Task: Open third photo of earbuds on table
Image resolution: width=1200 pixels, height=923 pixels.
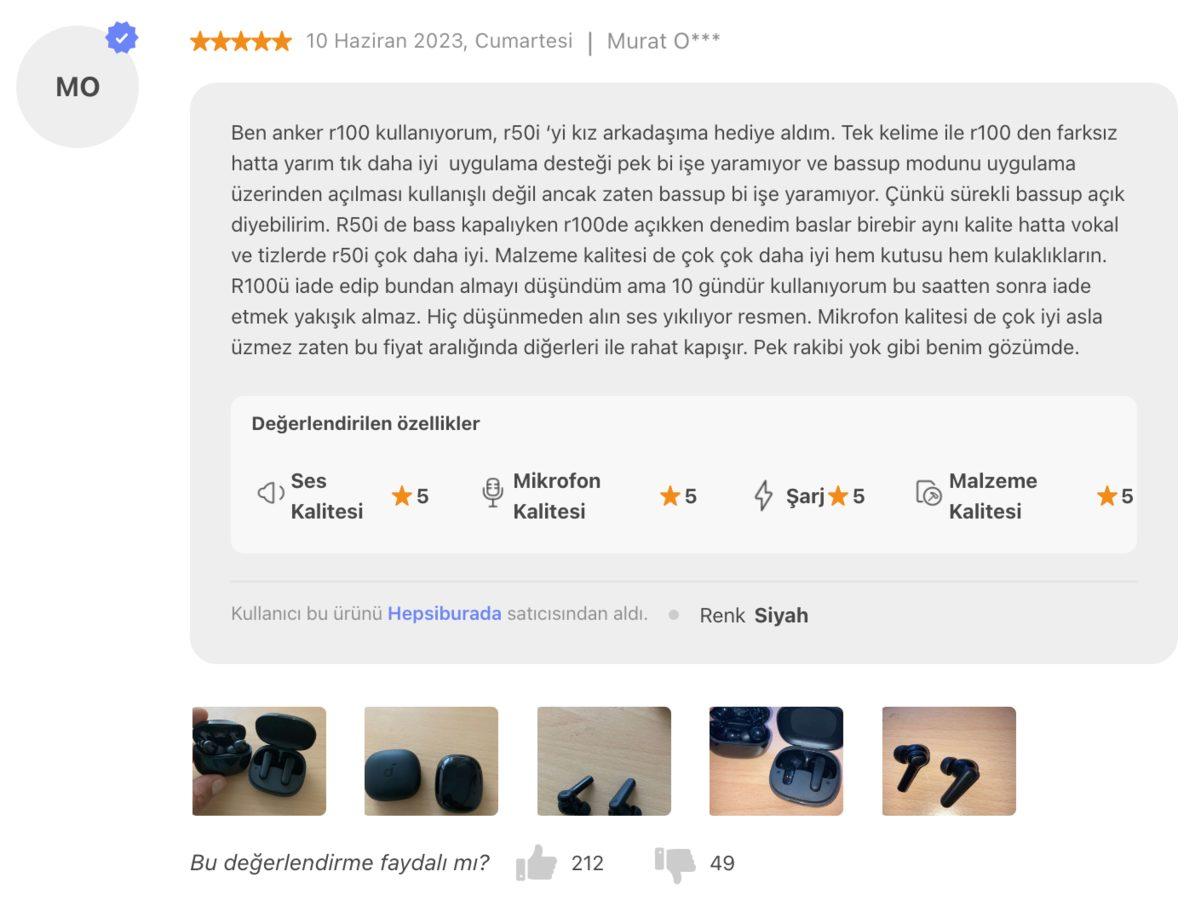Action: coord(604,761)
